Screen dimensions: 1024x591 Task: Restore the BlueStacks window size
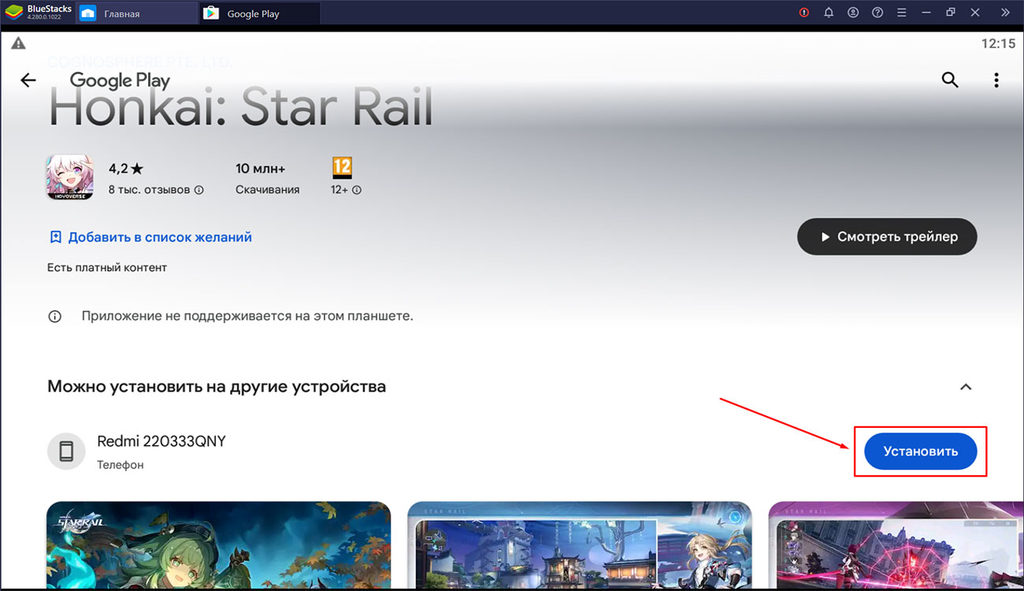(x=951, y=12)
